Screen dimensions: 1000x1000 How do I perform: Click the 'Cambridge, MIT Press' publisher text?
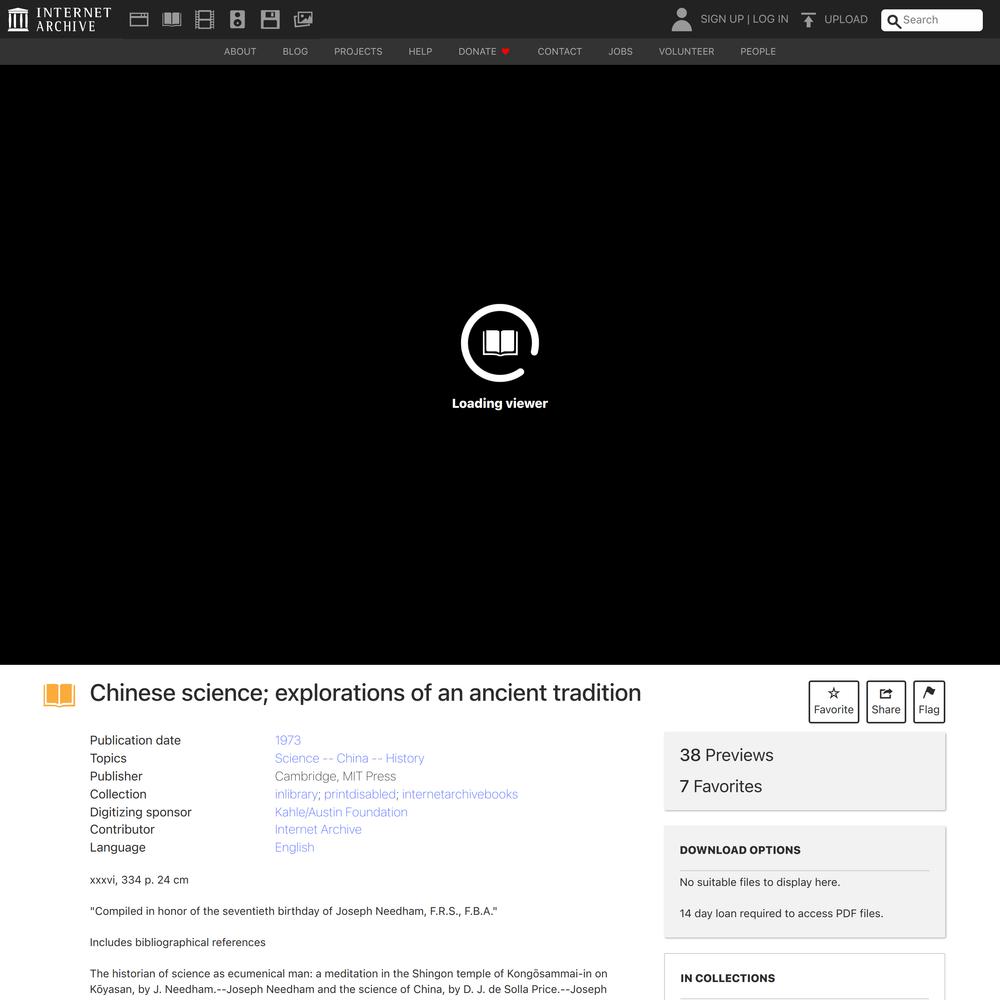(335, 776)
